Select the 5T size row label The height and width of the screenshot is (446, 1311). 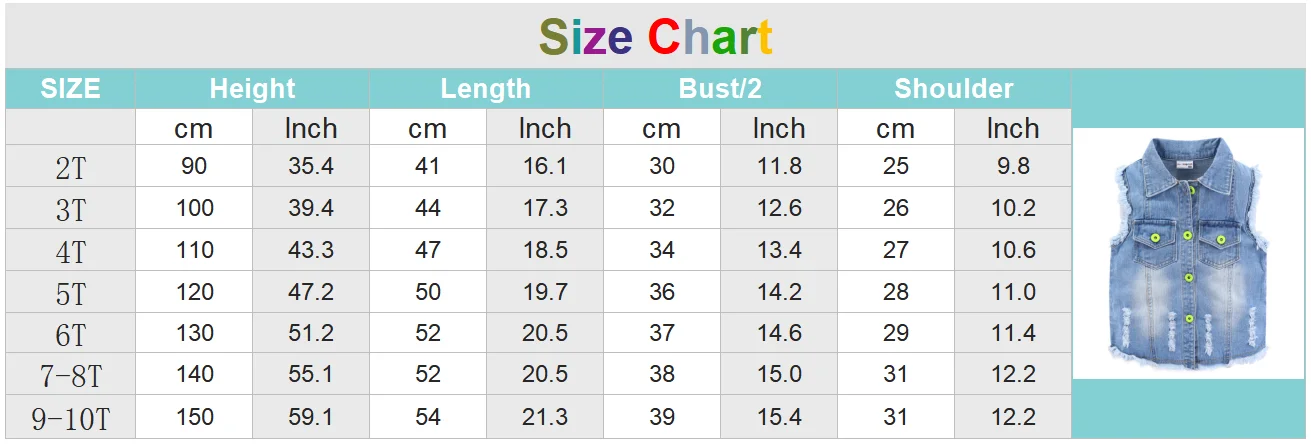(70, 293)
